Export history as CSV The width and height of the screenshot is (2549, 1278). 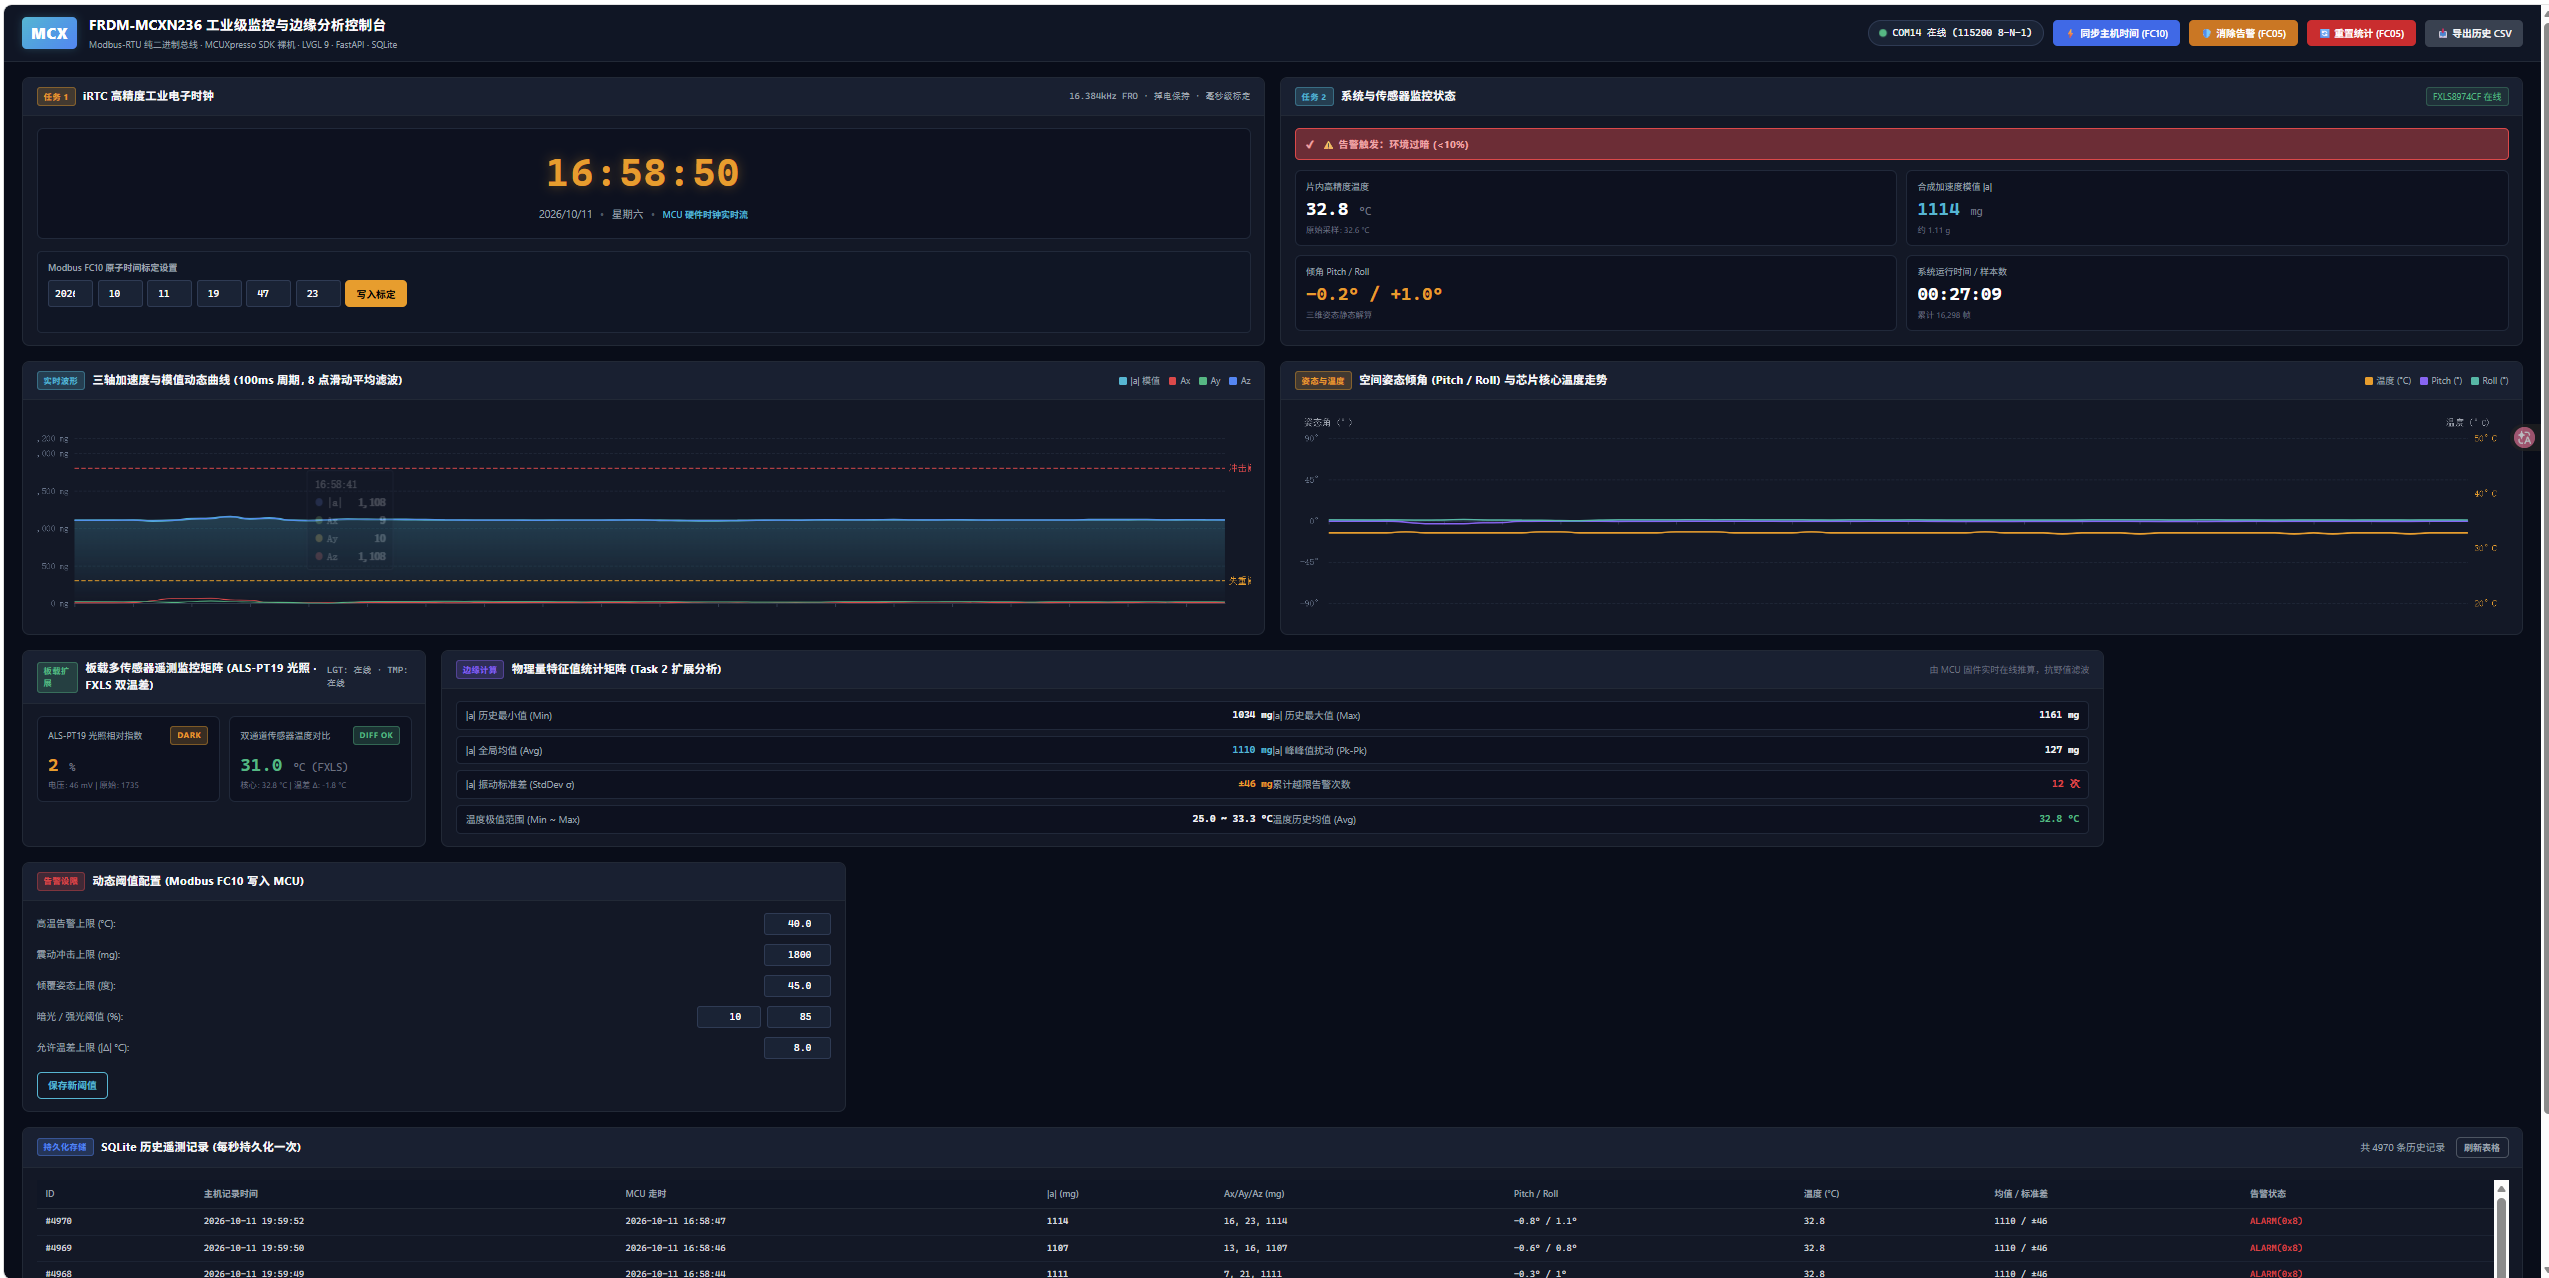[2473, 33]
